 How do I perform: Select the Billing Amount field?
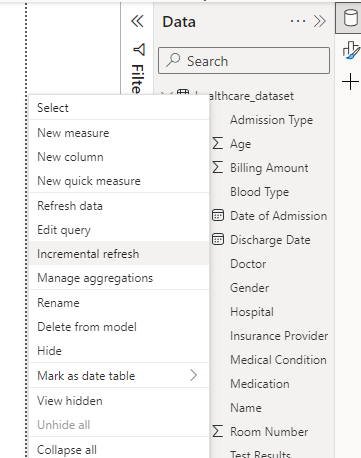tap(269, 168)
